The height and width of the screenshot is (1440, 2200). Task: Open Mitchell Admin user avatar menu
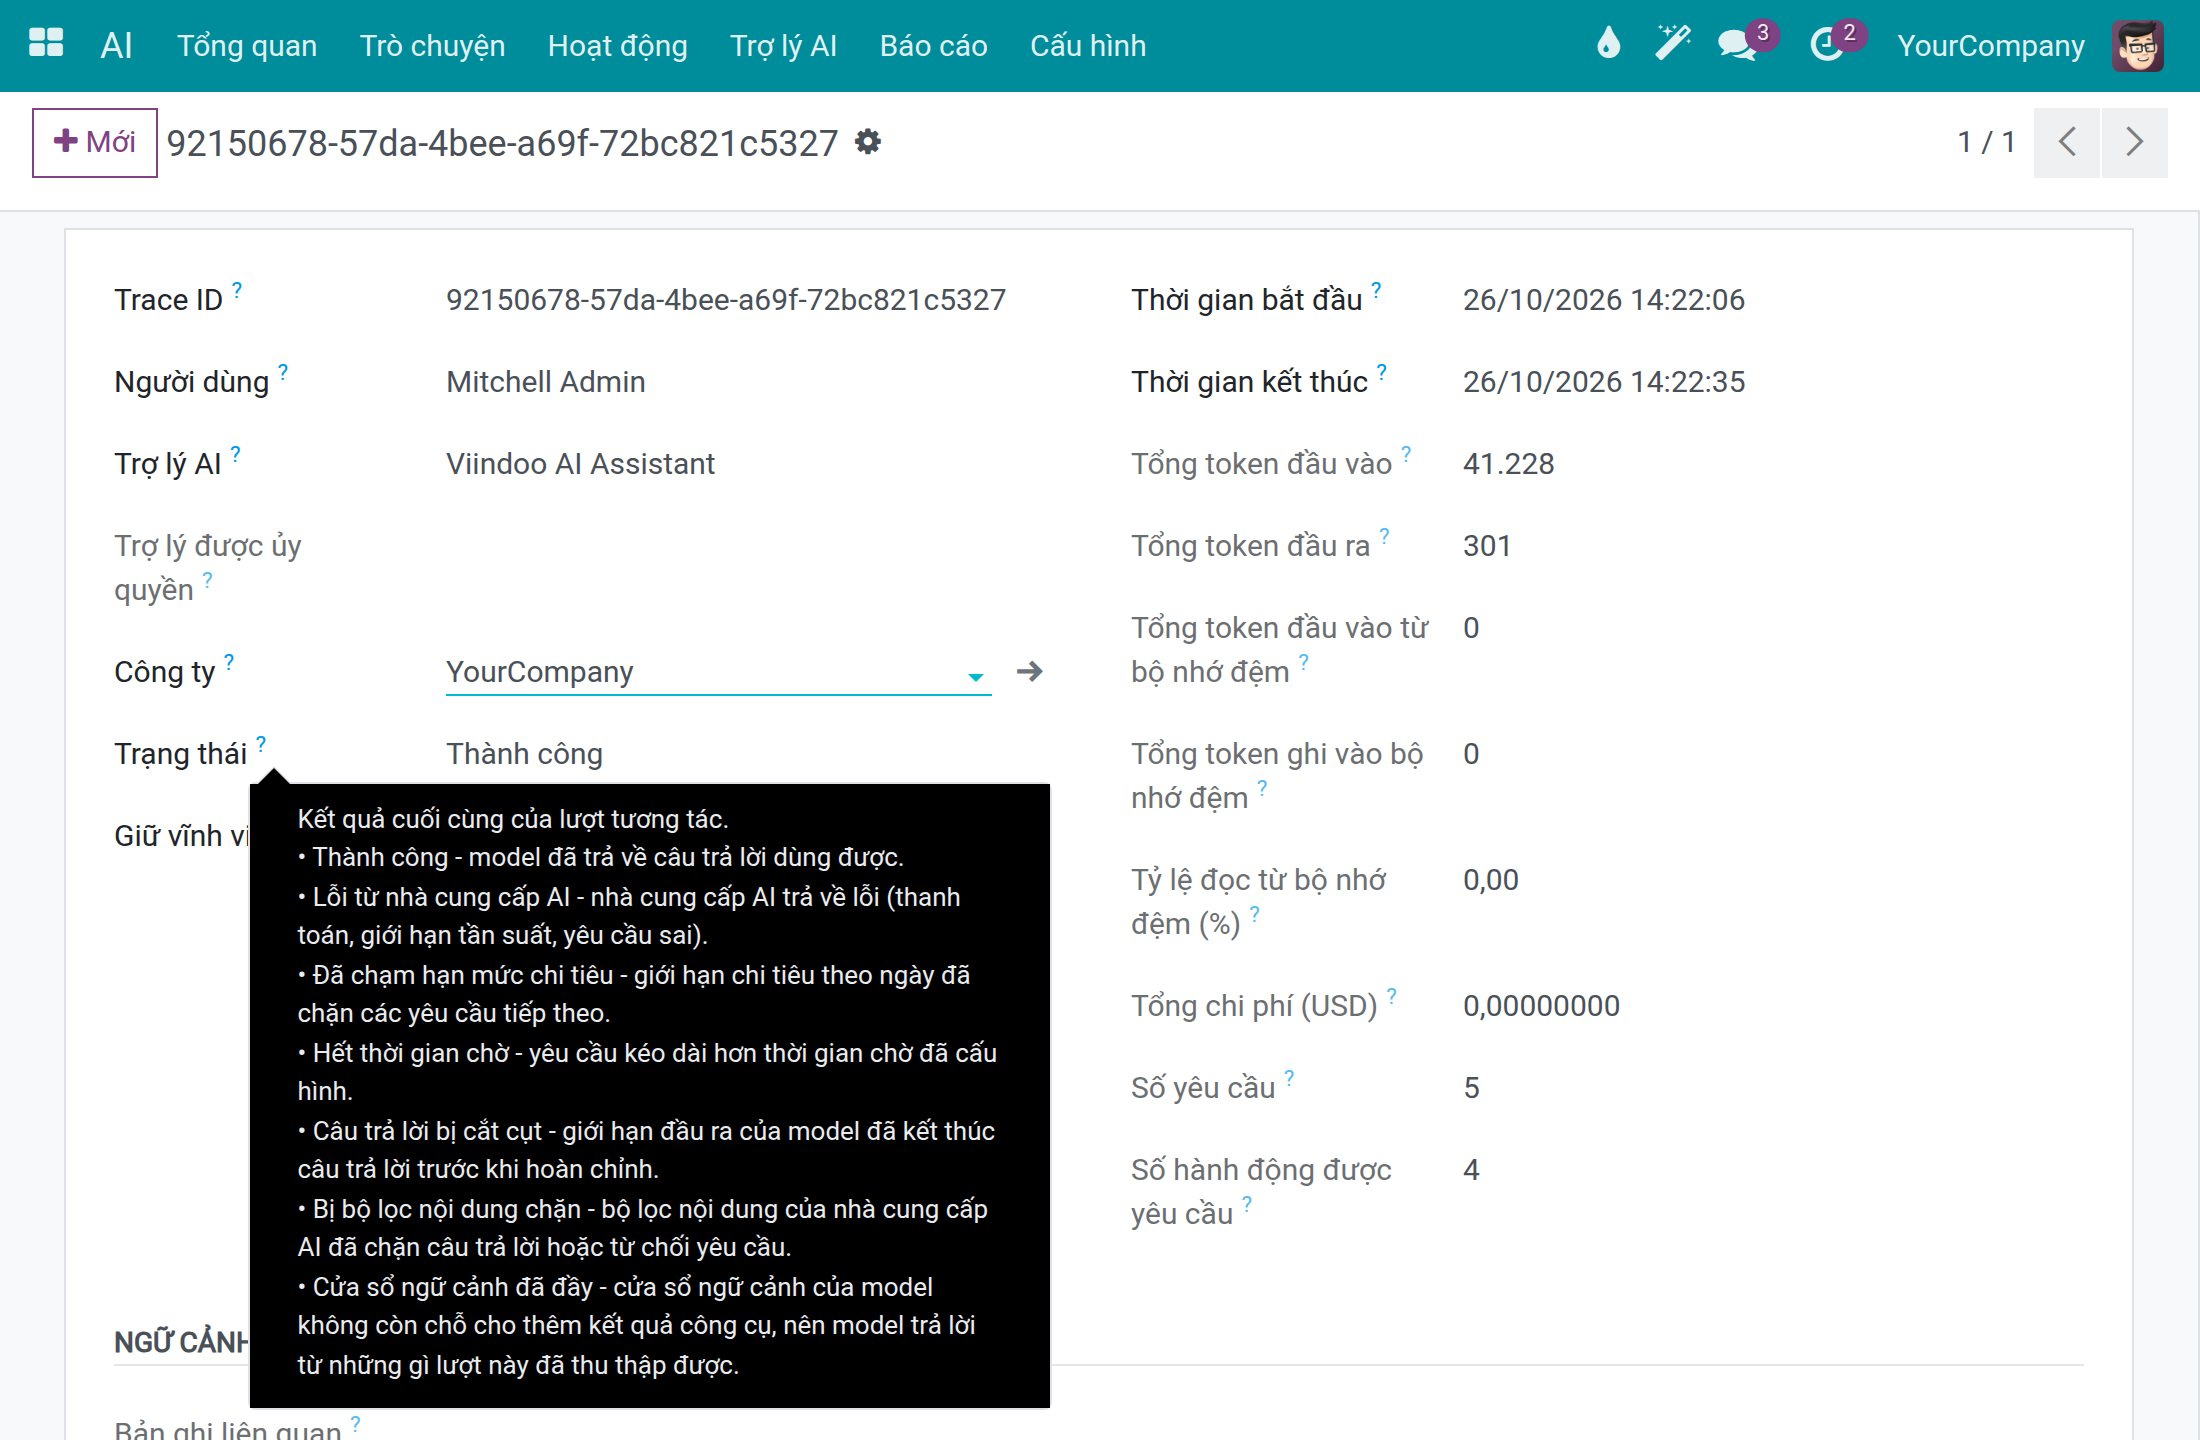tap(2138, 46)
